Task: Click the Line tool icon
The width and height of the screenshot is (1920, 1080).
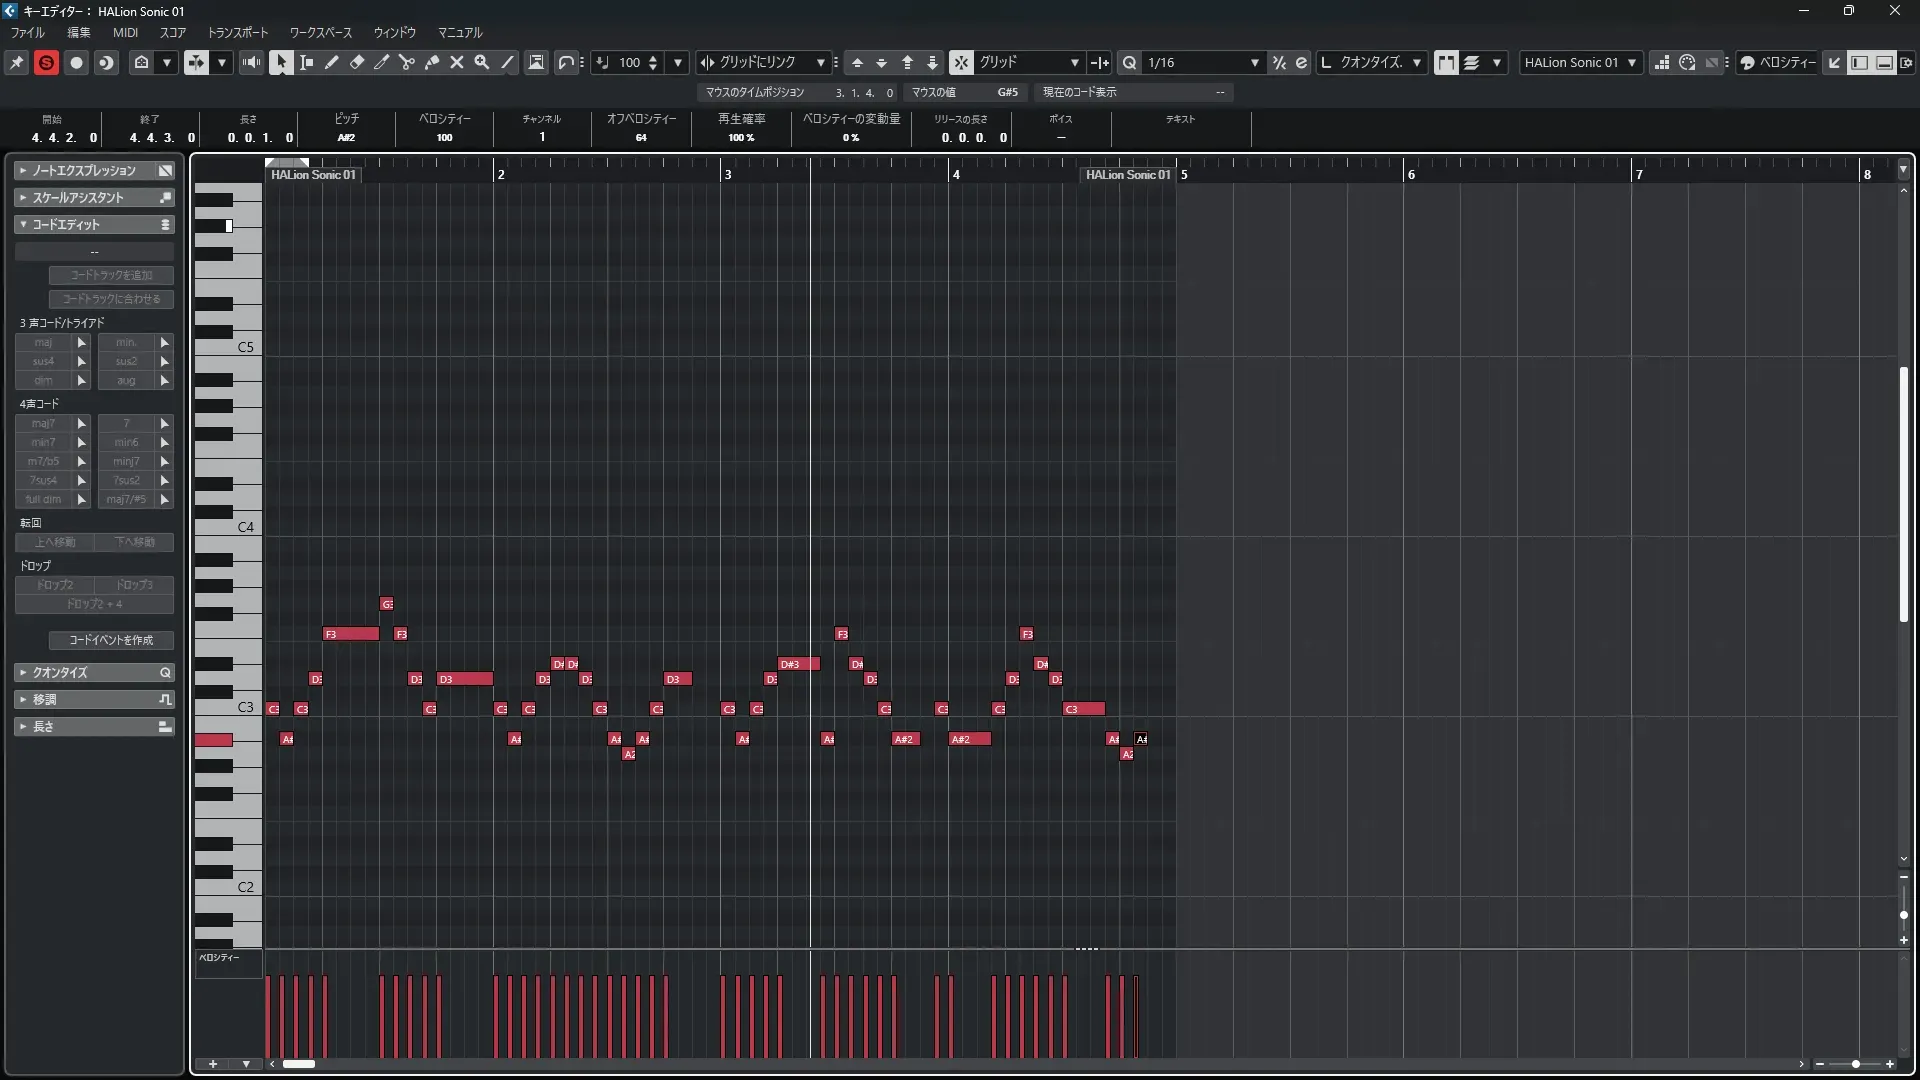Action: click(x=508, y=62)
